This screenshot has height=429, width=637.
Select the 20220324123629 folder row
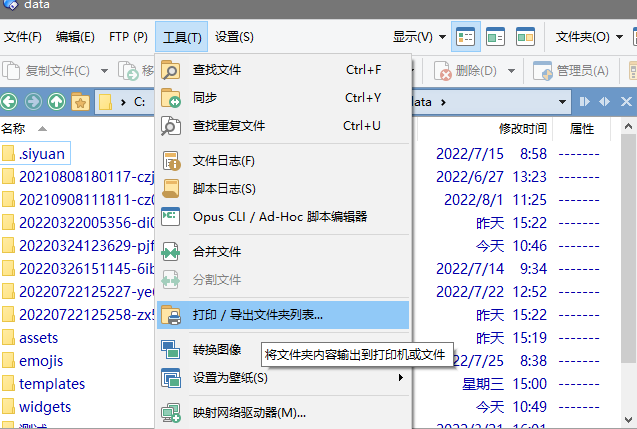click(77, 246)
